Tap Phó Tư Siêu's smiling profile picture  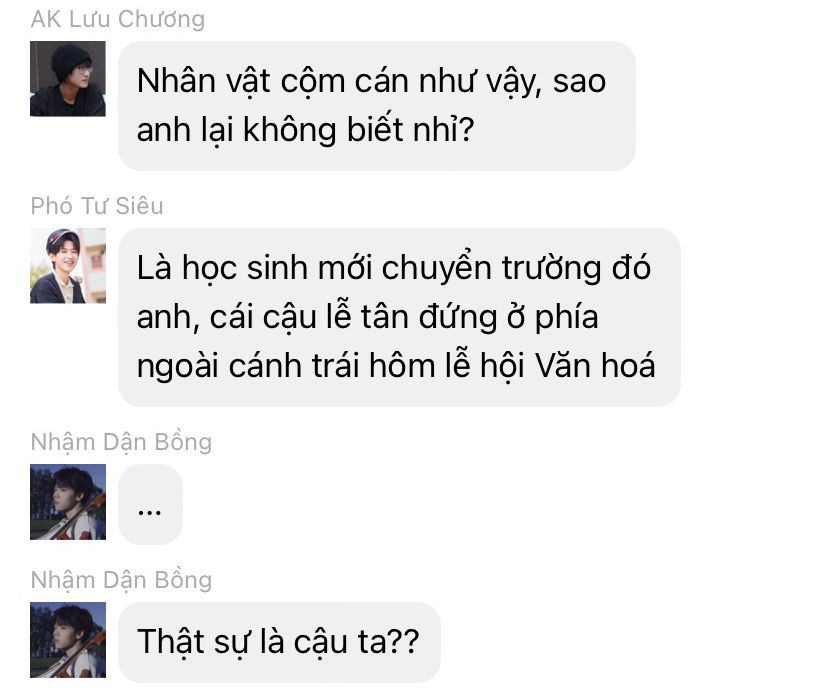click(x=68, y=266)
